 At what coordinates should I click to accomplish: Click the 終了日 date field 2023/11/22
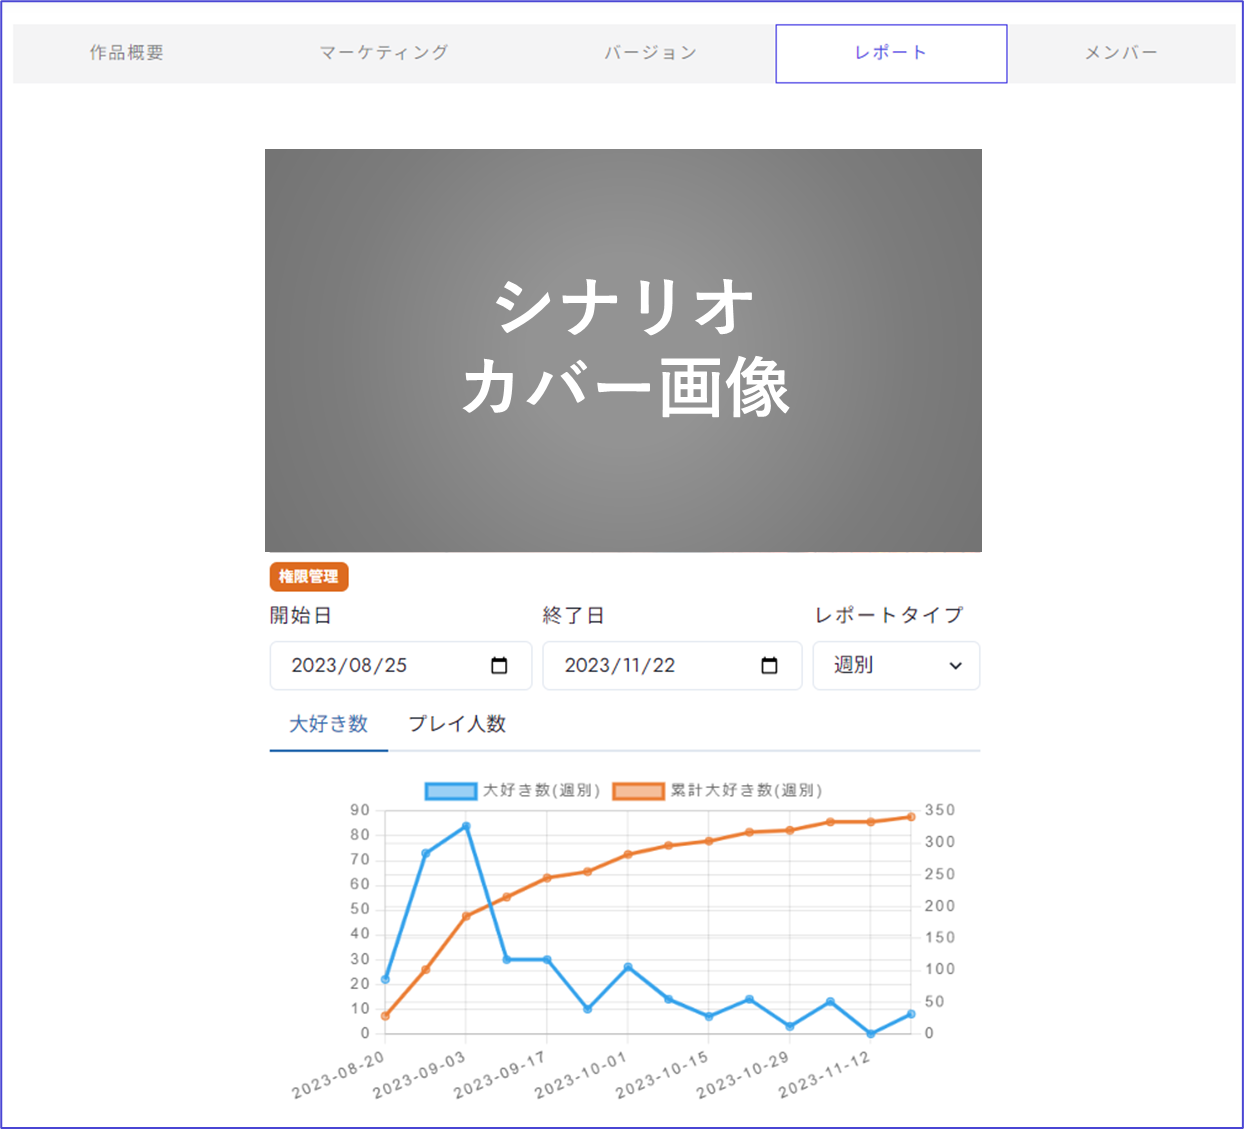[x=650, y=666]
